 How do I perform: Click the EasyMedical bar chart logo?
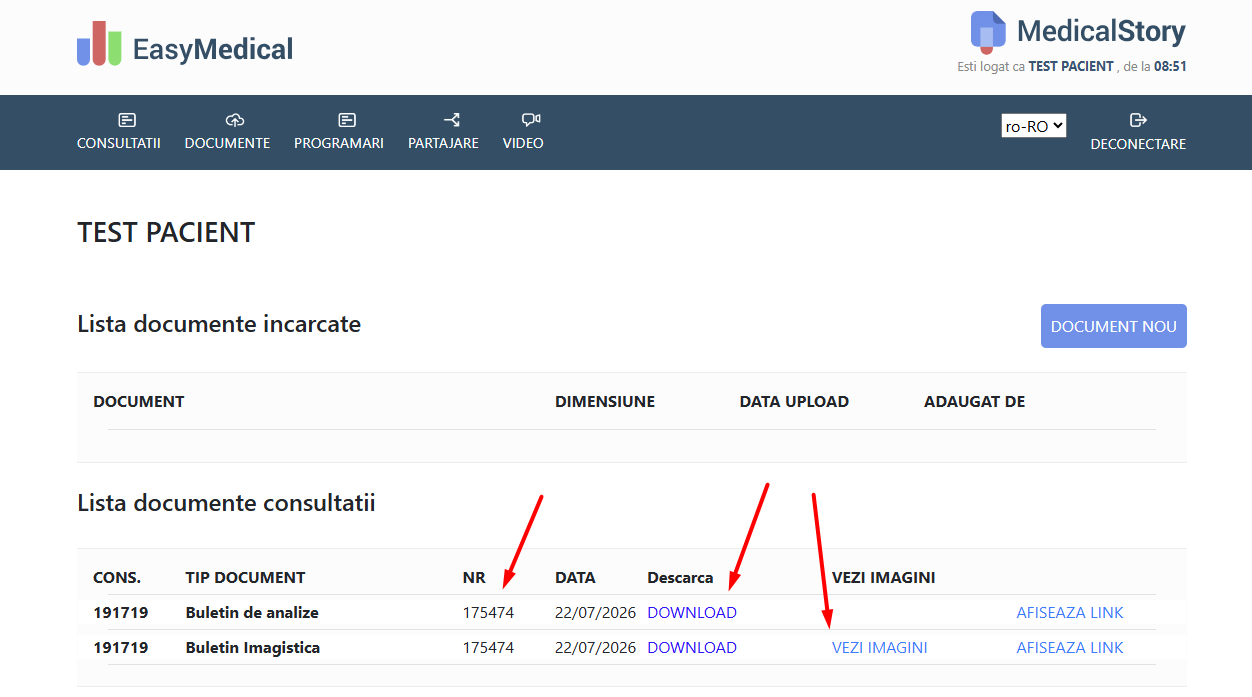click(x=99, y=44)
